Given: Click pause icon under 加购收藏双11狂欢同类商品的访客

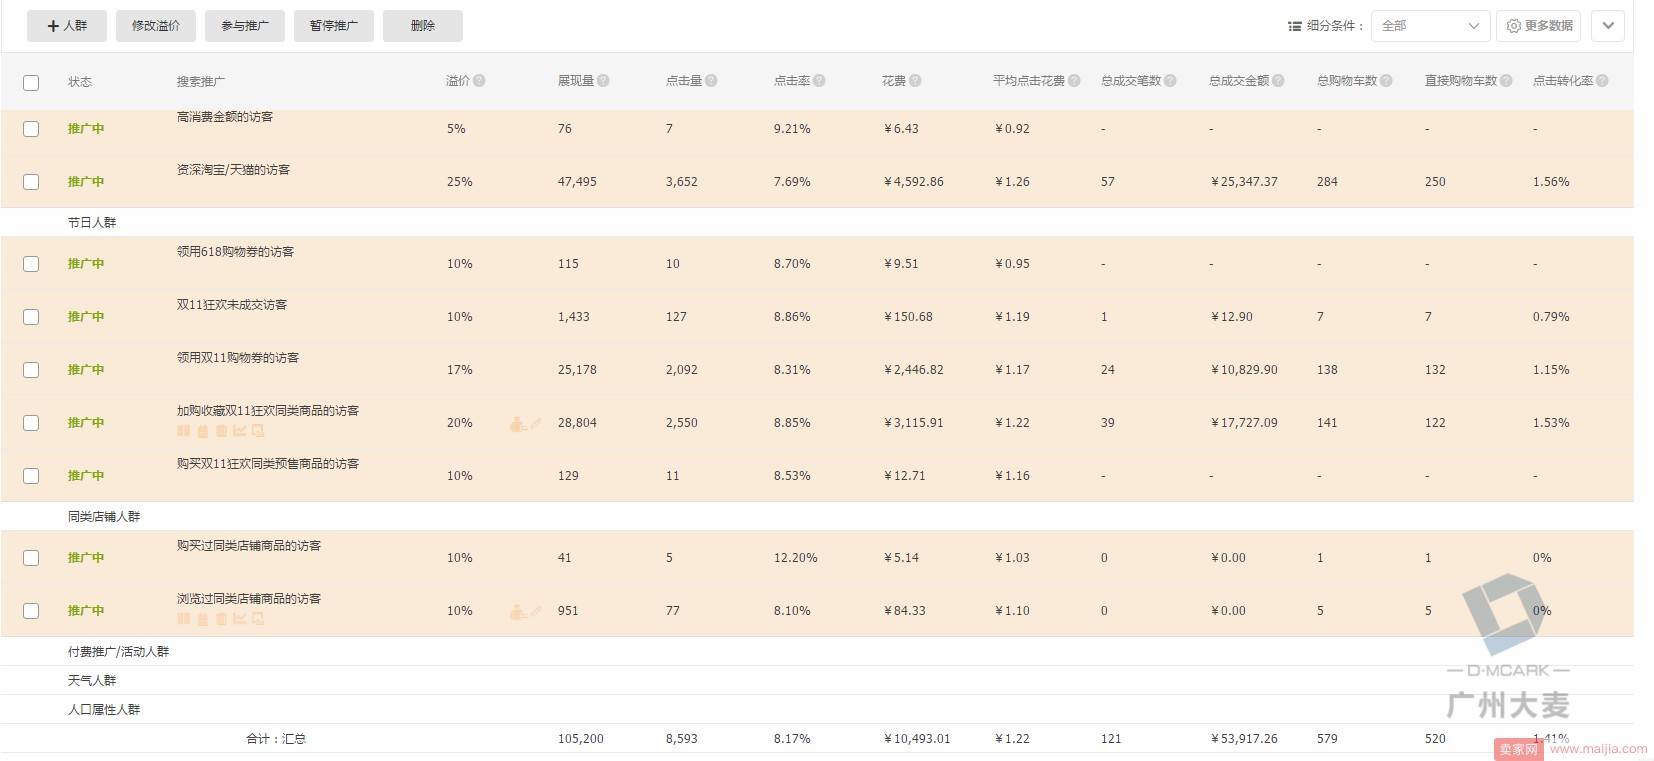Looking at the screenshot, I should tap(184, 431).
